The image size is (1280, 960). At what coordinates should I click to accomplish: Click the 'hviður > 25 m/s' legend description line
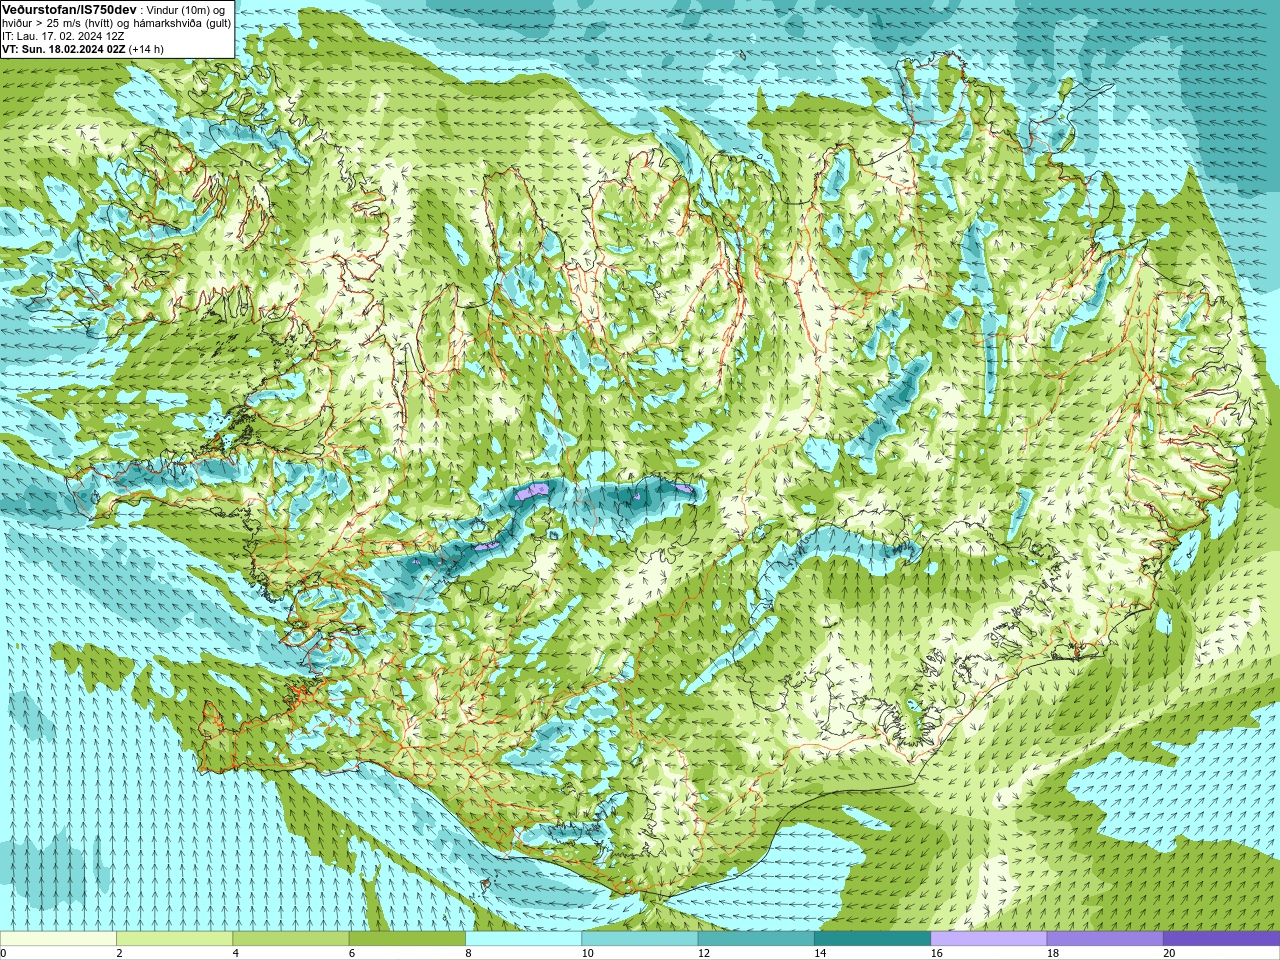116,22
